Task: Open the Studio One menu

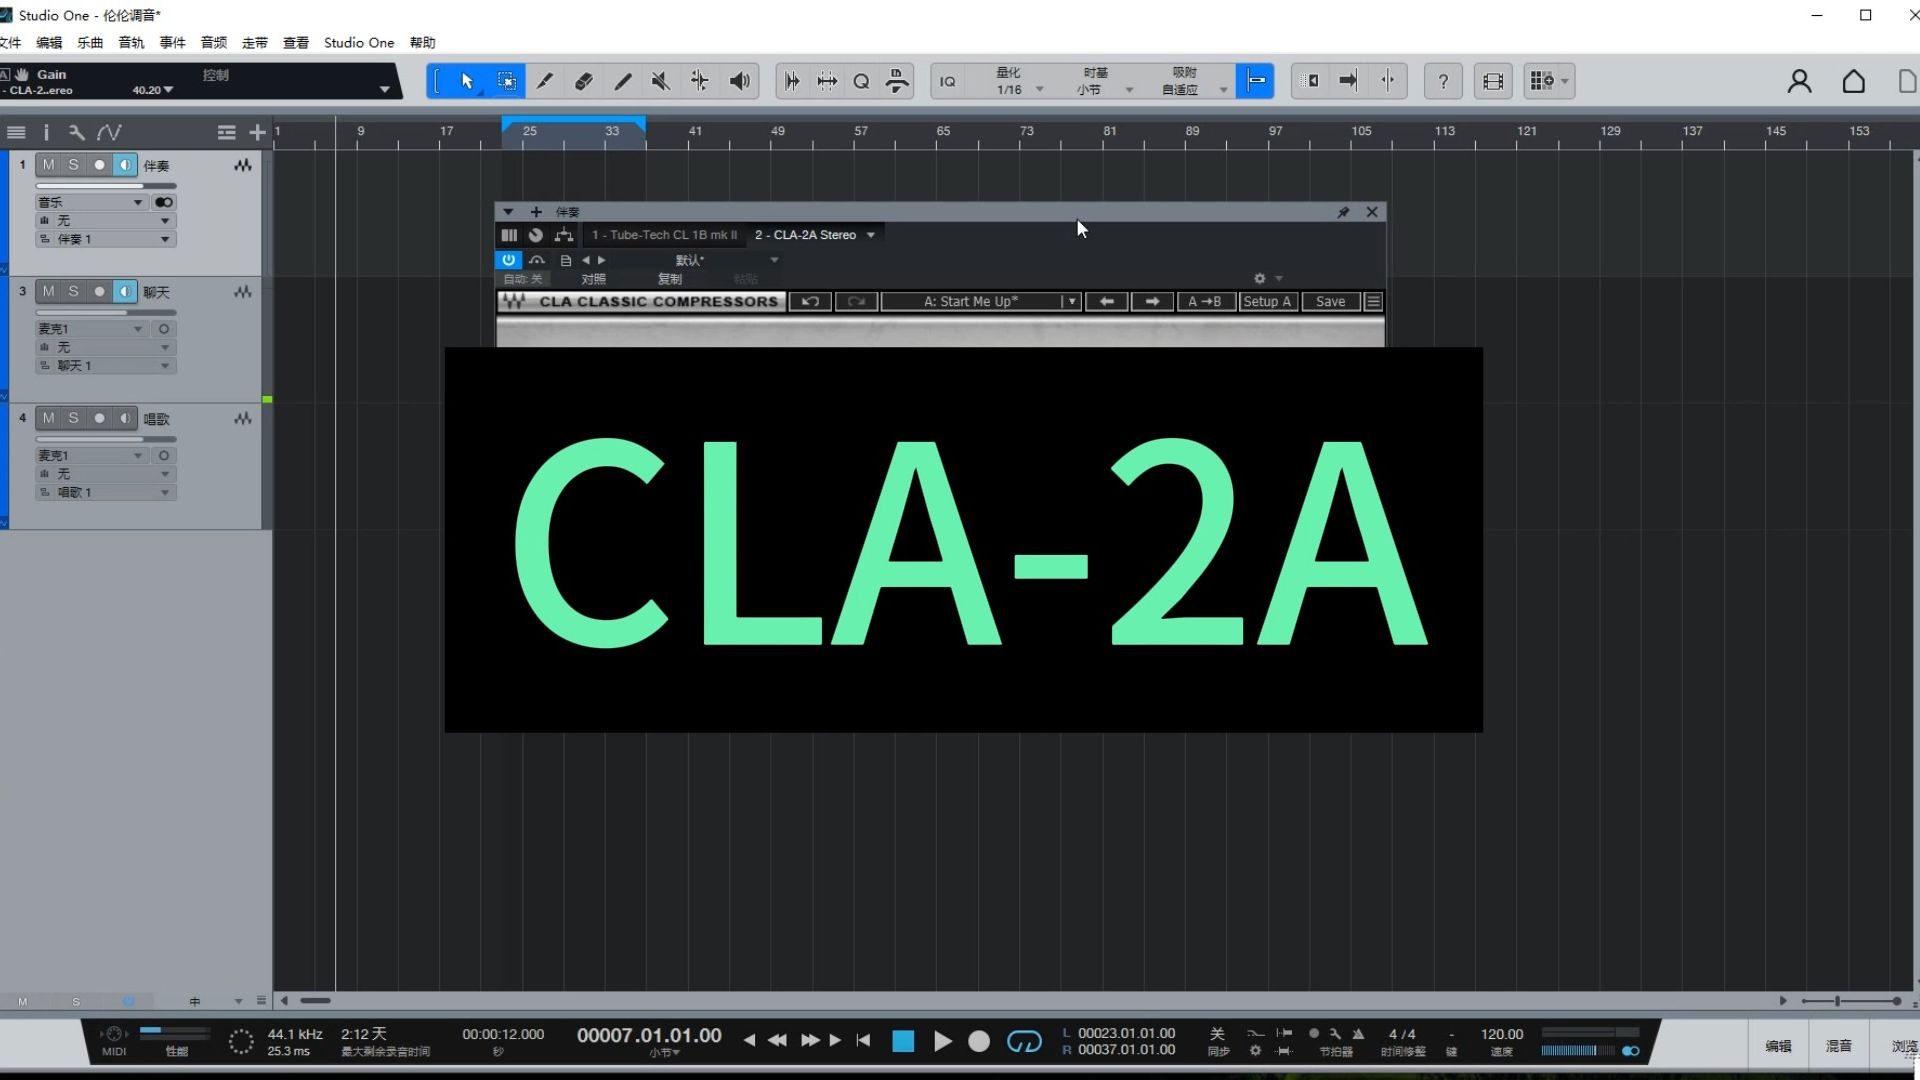Action: pyautogui.click(x=358, y=42)
